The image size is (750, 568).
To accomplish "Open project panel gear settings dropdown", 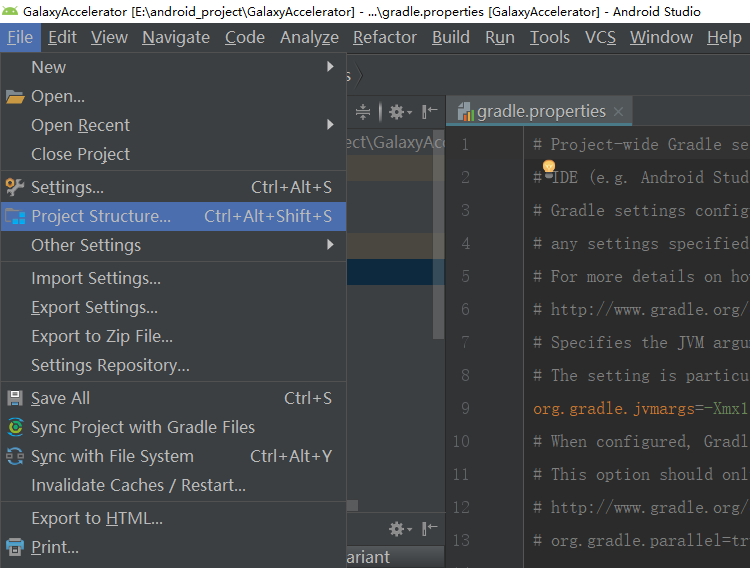I will click(400, 112).
